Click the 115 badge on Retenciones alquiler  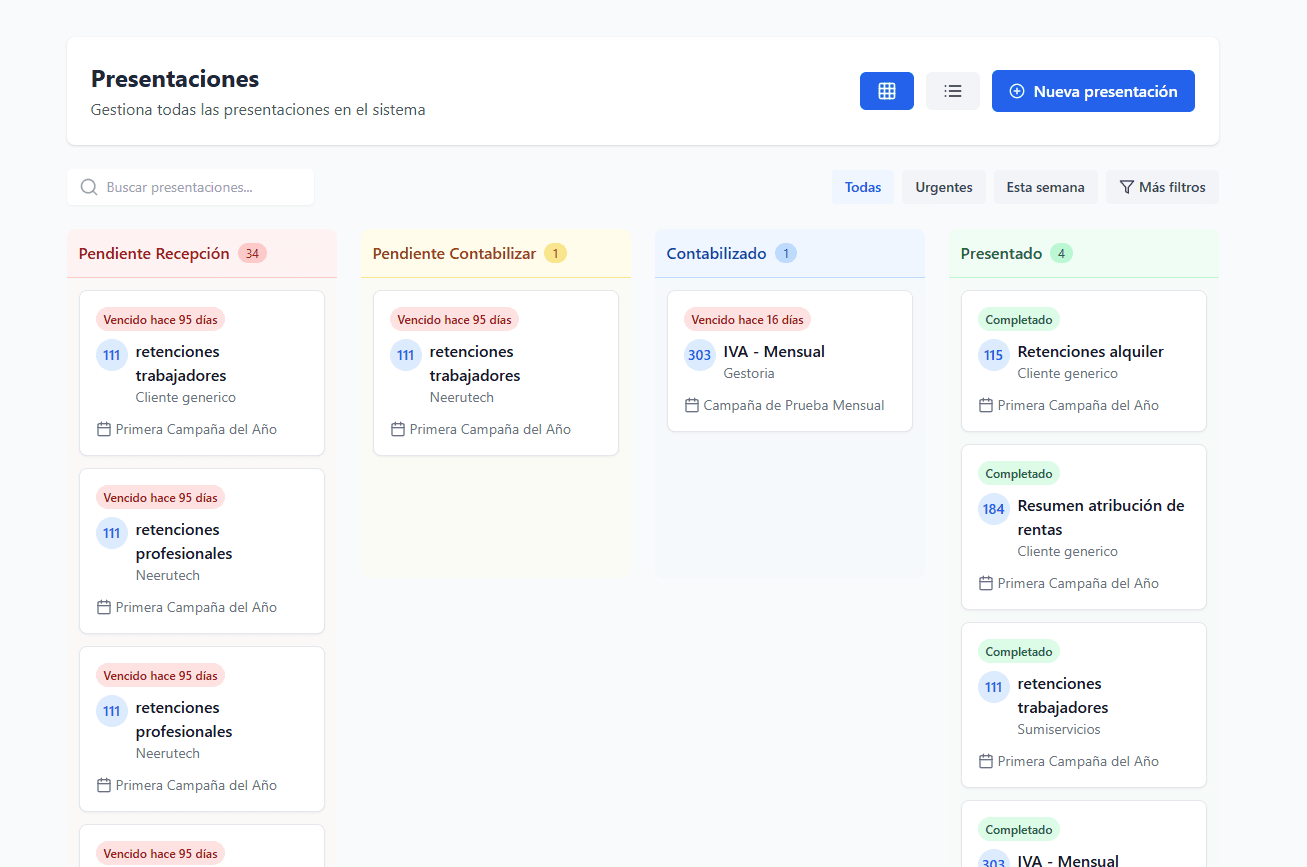pyautogui.click(x=993, y=355)
